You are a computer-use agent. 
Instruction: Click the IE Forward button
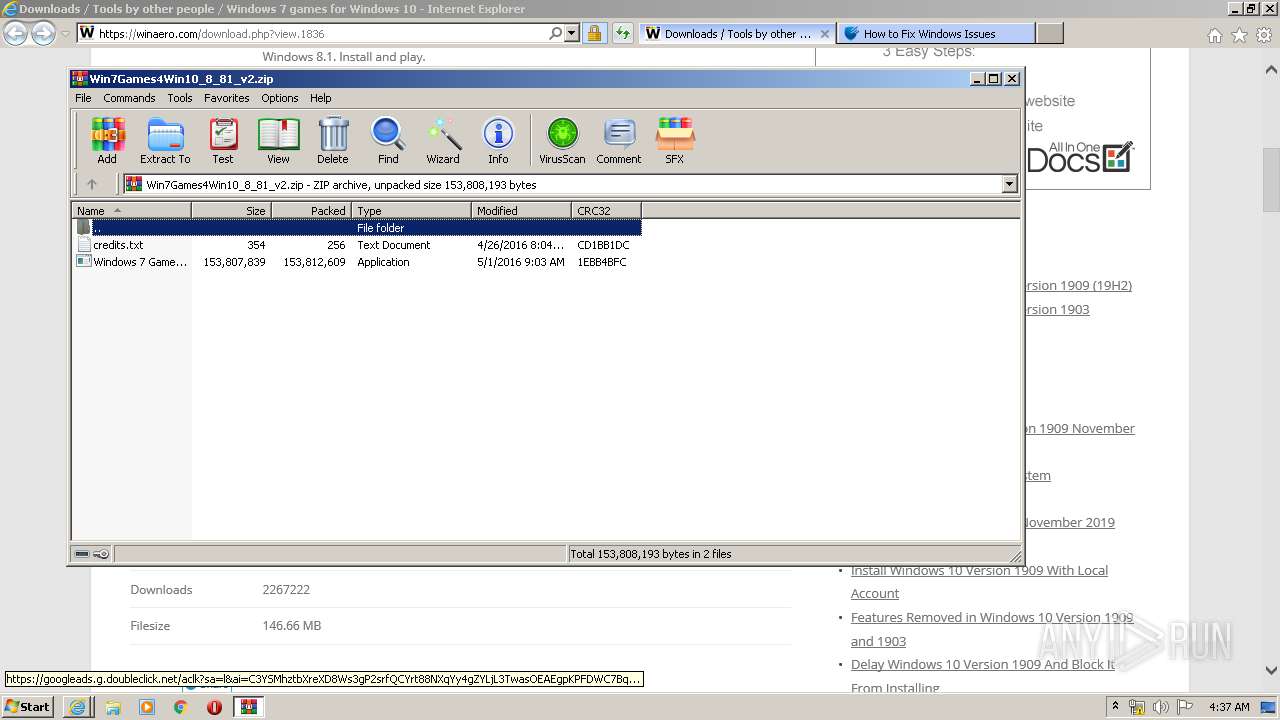point(43,33)
